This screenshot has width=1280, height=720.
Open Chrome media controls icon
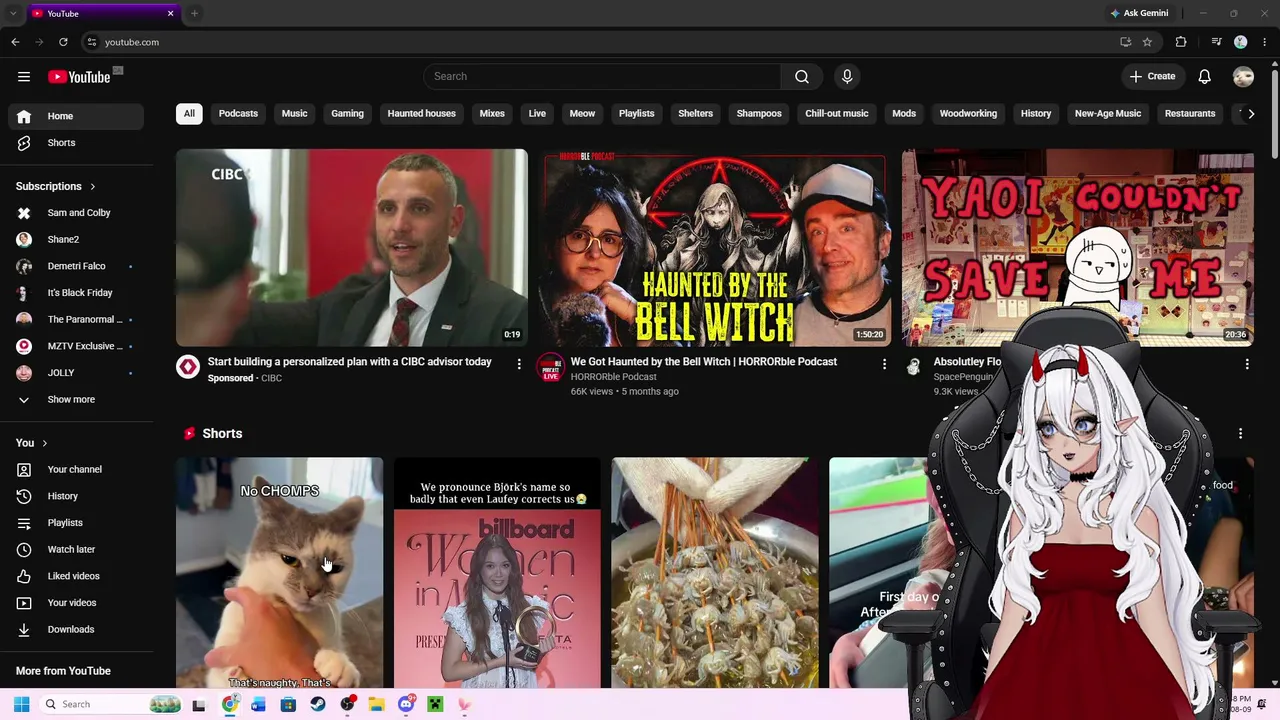tap(1216, 42)
